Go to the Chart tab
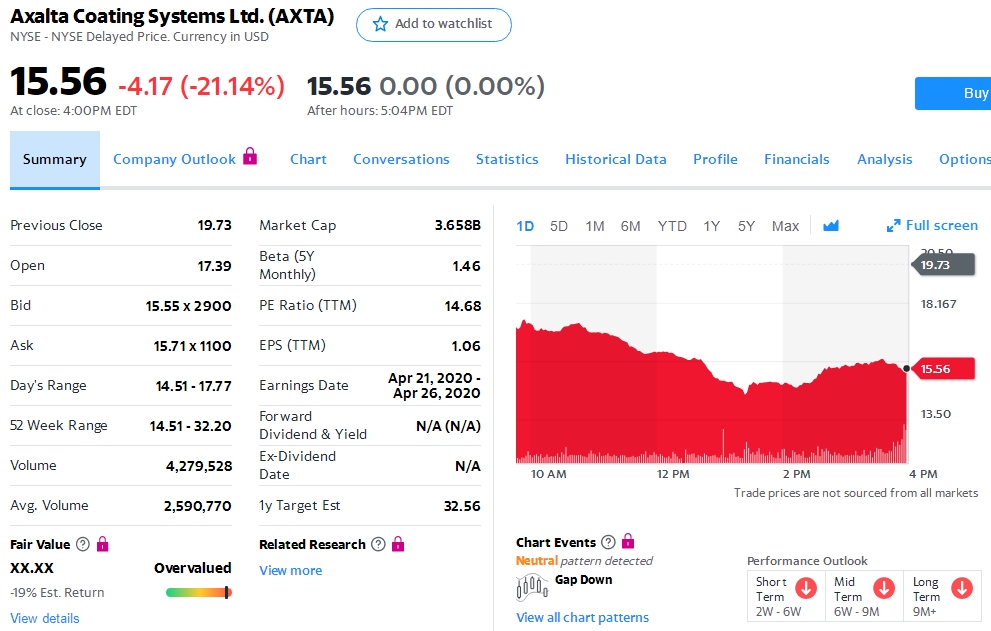Viewport: 991px width, 631px height. pos(308,159)
